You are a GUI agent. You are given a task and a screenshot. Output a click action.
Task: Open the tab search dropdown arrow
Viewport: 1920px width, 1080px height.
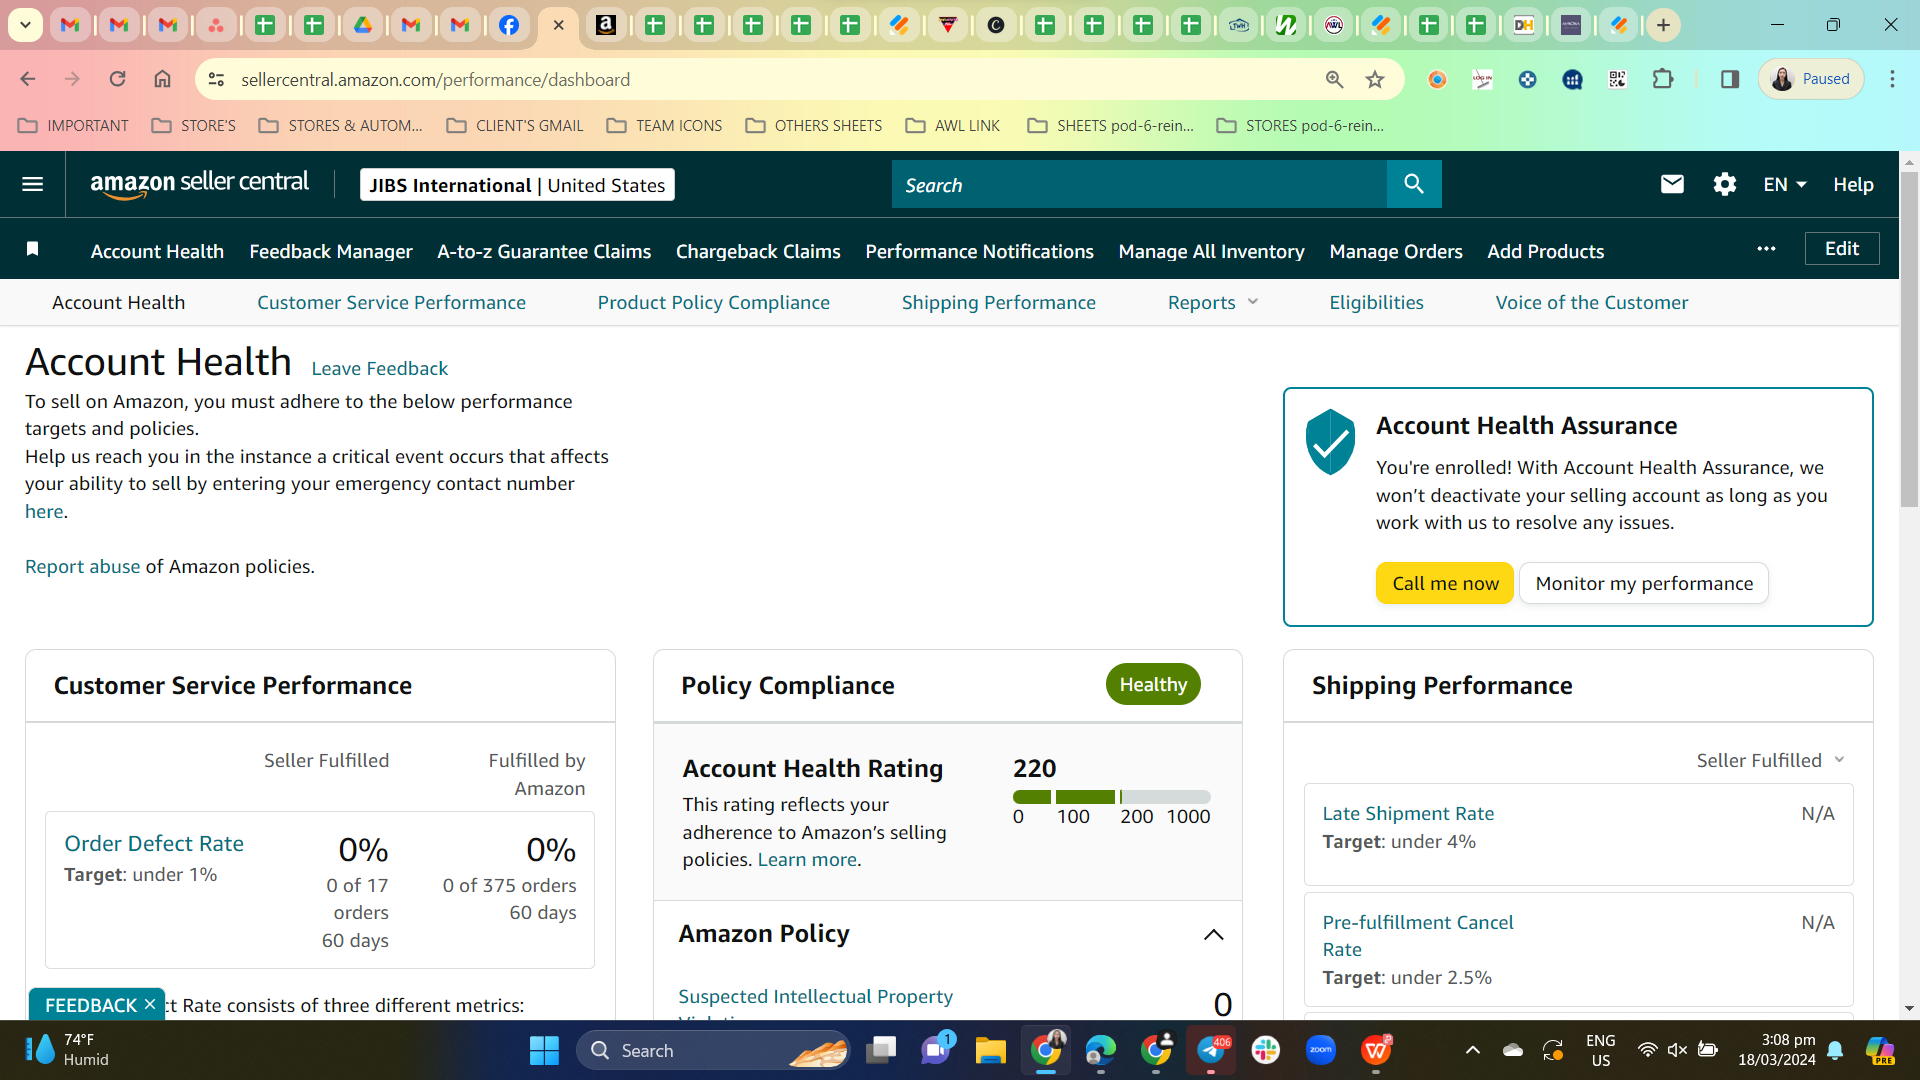pyautogui.click(x=25, y=25)
